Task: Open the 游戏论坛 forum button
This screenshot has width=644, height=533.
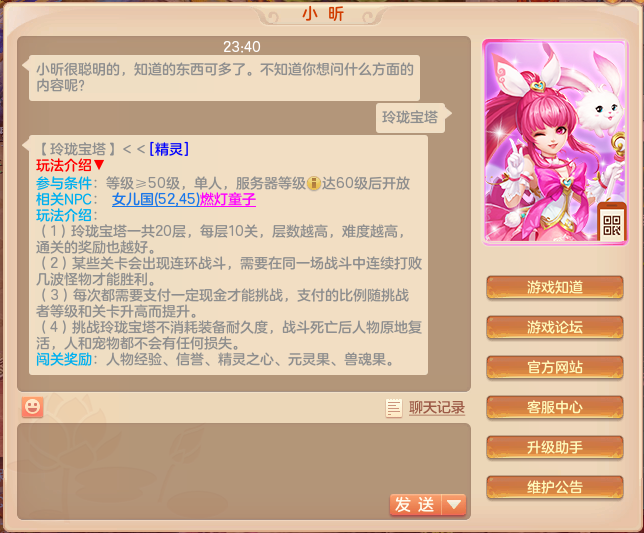Action: click(x=555, y=327)
